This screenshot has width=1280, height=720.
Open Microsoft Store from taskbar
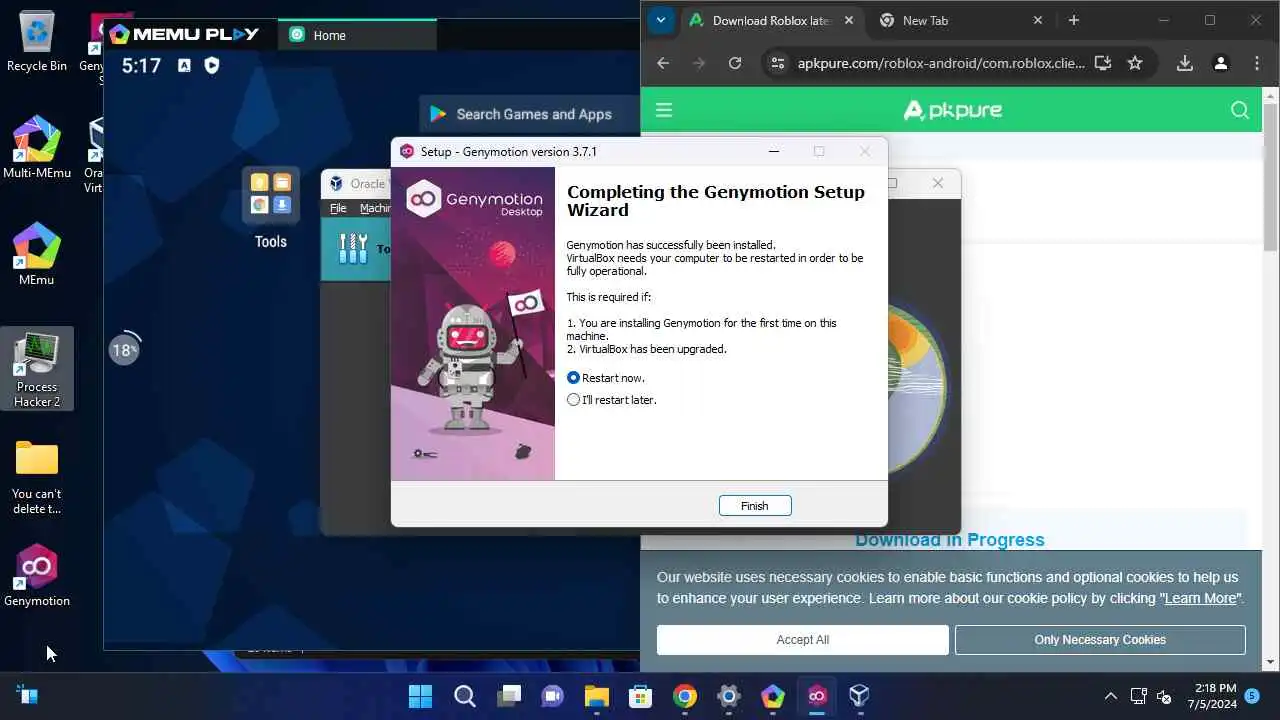pos(641,696)
